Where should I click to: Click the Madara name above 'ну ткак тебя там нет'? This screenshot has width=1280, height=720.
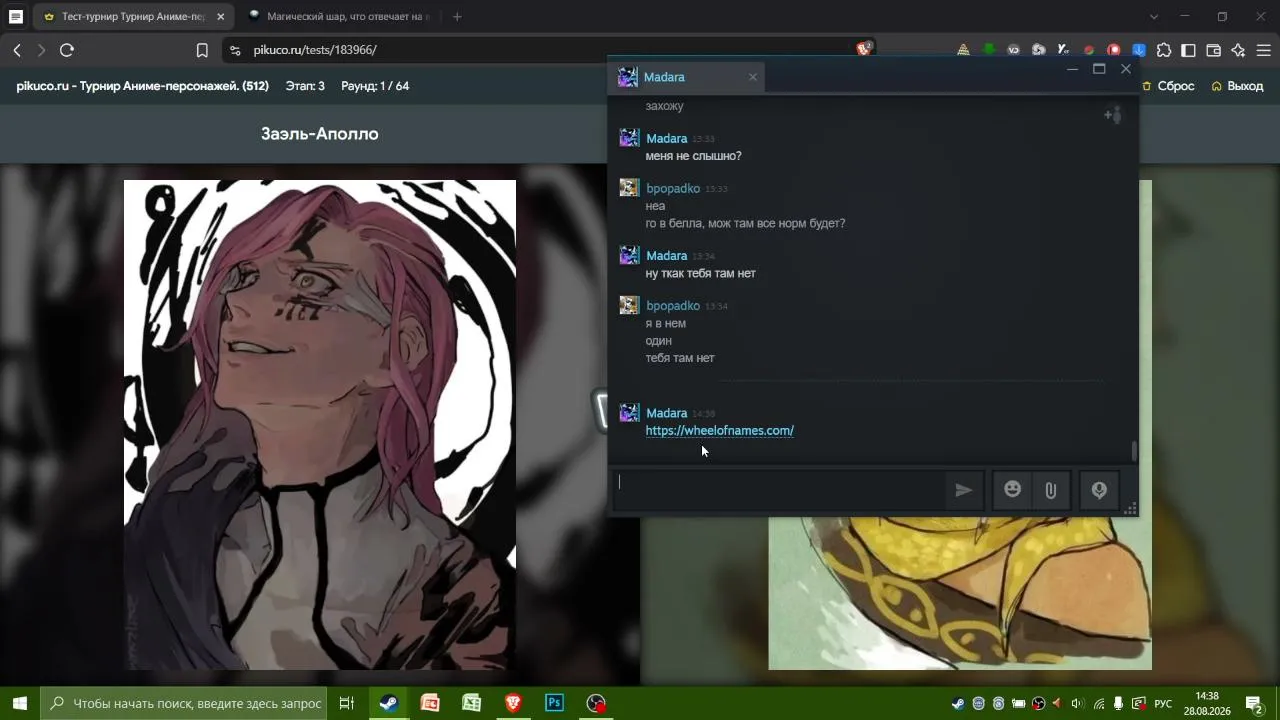tap(666, 256)
